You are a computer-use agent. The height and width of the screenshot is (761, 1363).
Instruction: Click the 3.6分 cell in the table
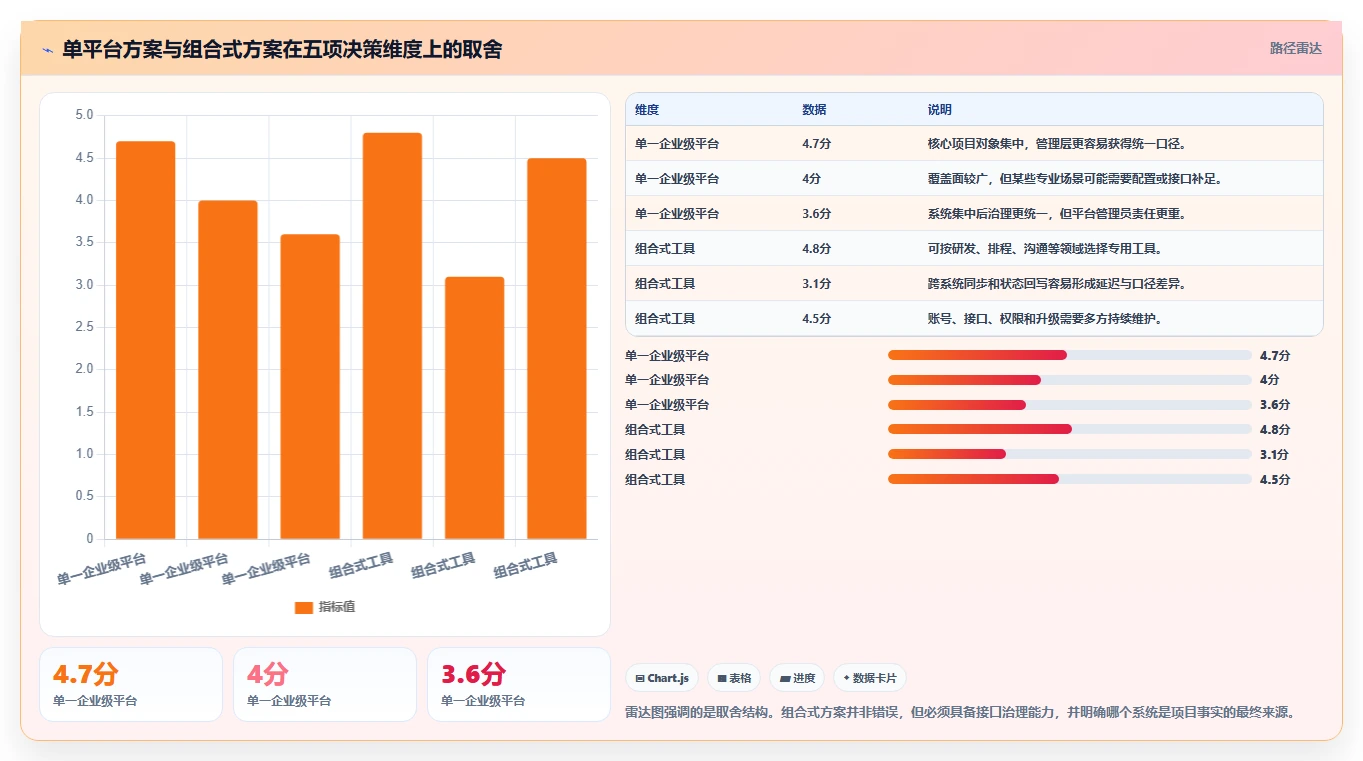click(816, 214)
